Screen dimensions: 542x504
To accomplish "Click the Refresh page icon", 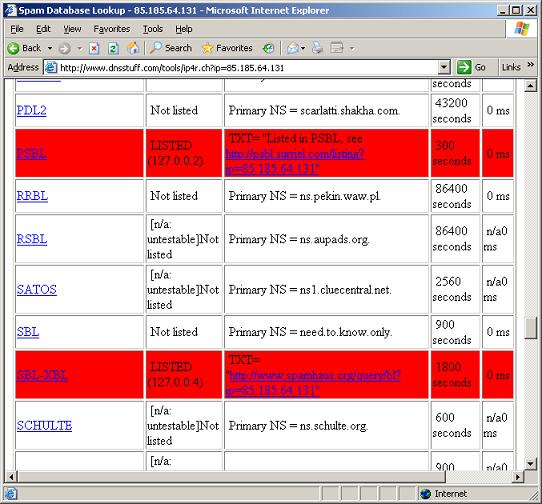I will point(113,48).
